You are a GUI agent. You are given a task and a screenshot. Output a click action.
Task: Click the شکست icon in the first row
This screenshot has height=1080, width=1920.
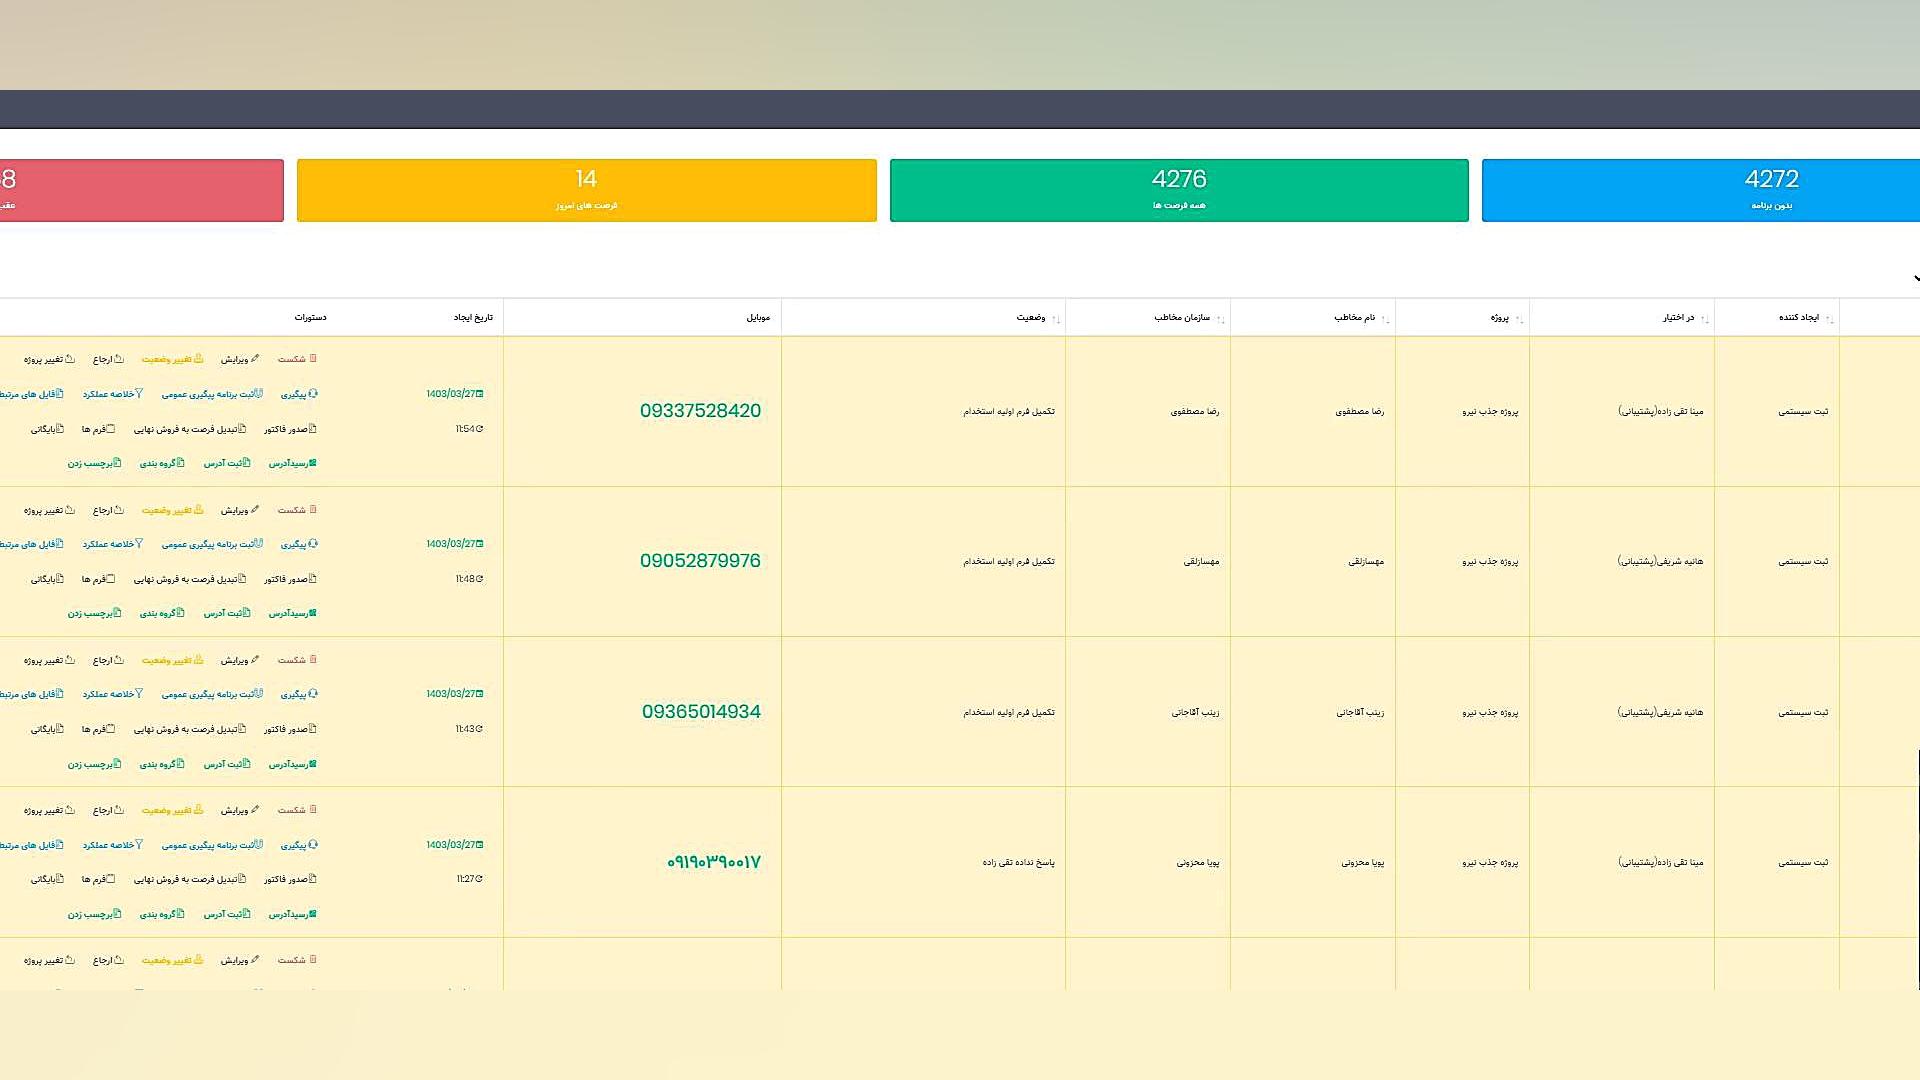pyautogui.click(x=313, y=359)
